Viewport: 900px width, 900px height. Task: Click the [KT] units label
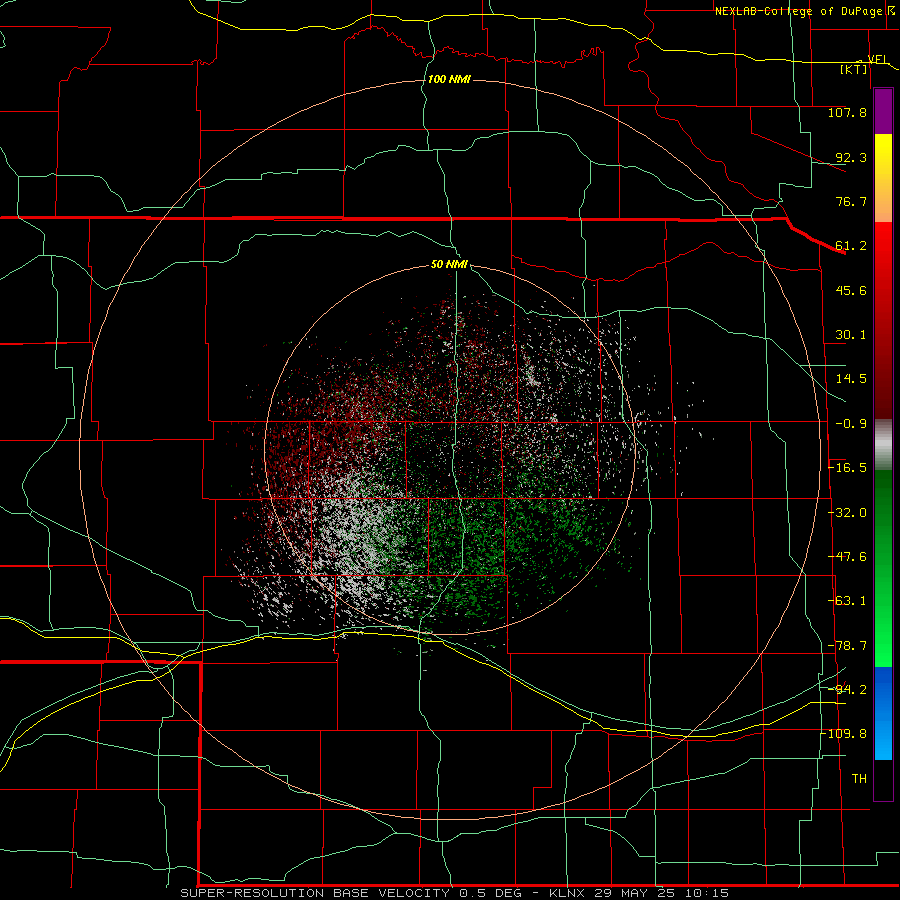[x=854, y=69]
